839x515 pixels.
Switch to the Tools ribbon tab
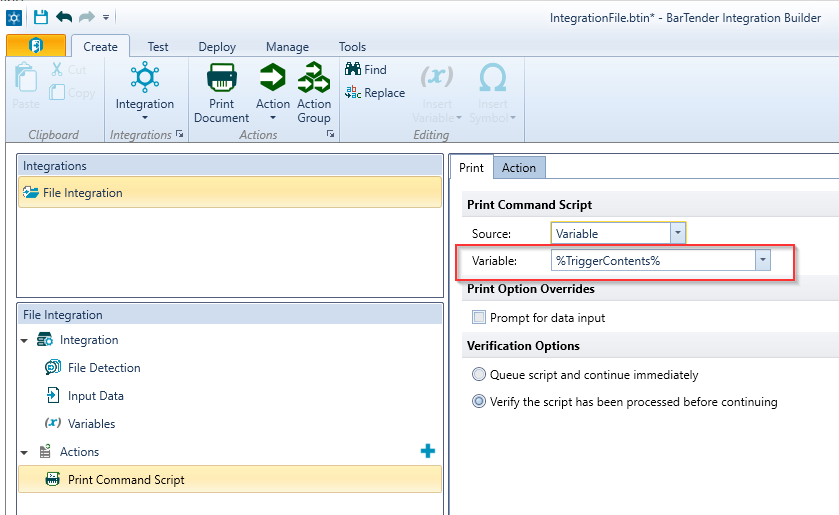(352, 47)
